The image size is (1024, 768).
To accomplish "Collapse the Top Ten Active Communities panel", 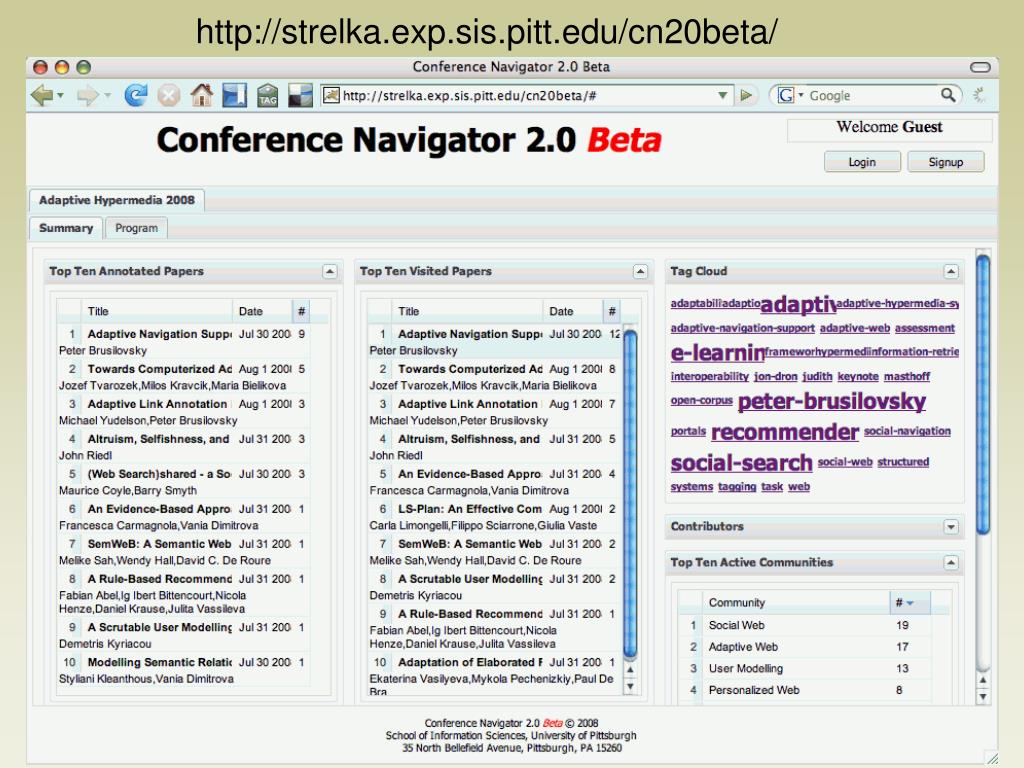I will pyautogui.click(x=951, y=563).
